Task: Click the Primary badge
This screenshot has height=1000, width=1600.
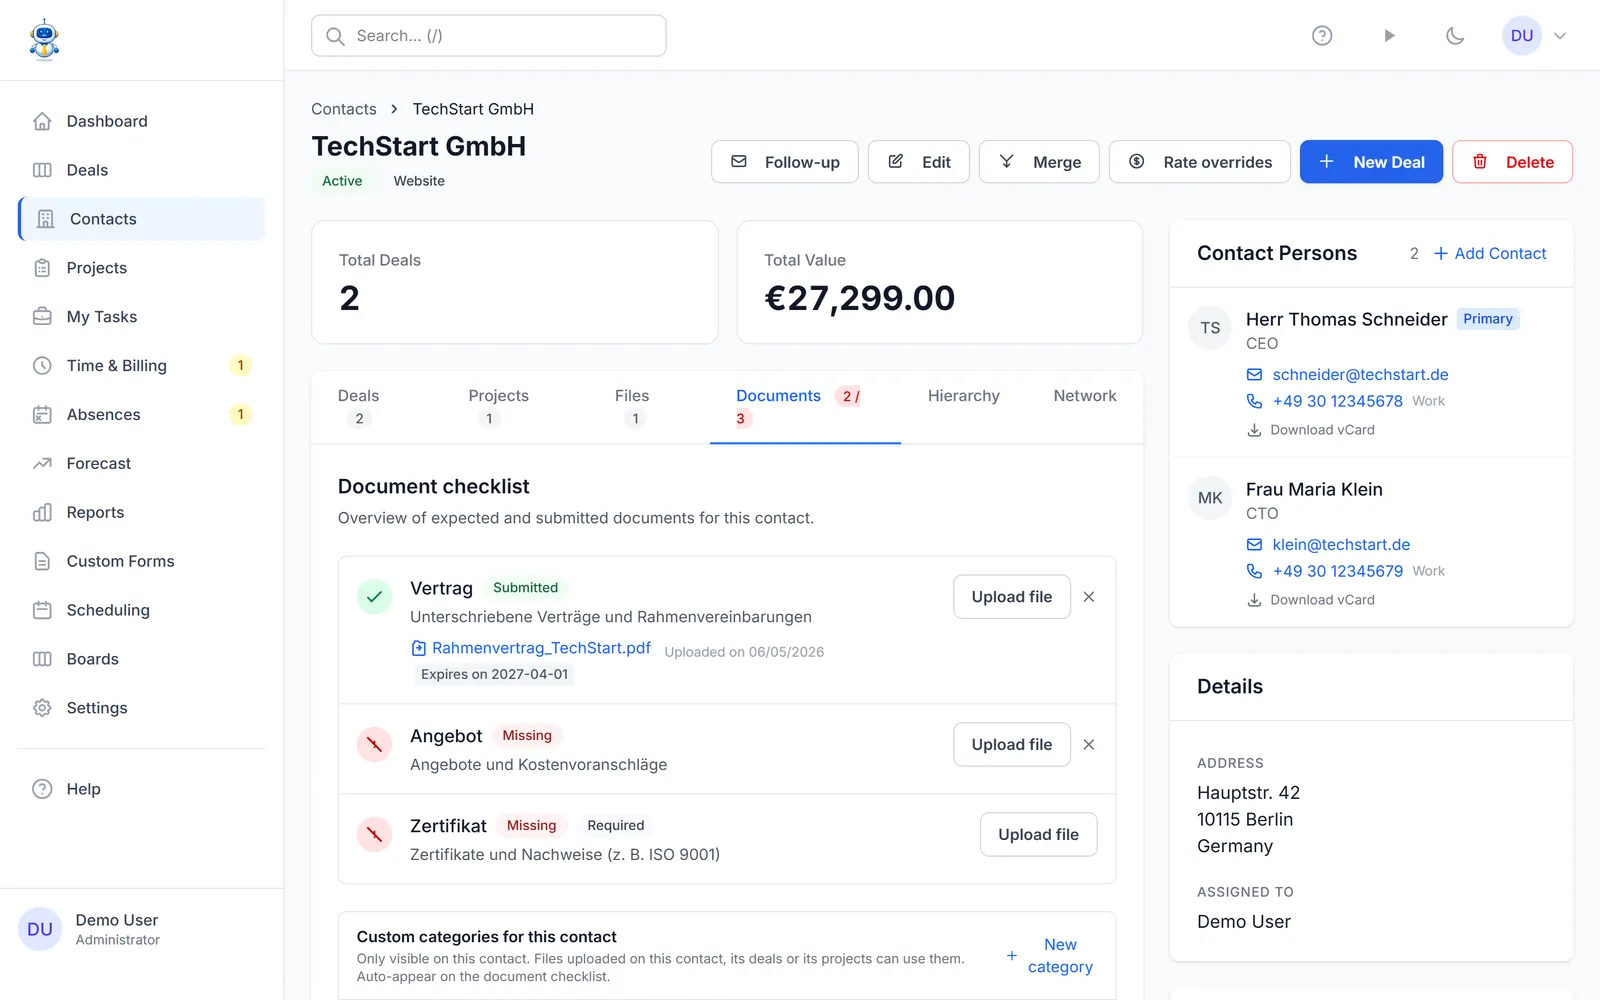Action: pyautogui.click(x=1487, y=319)
